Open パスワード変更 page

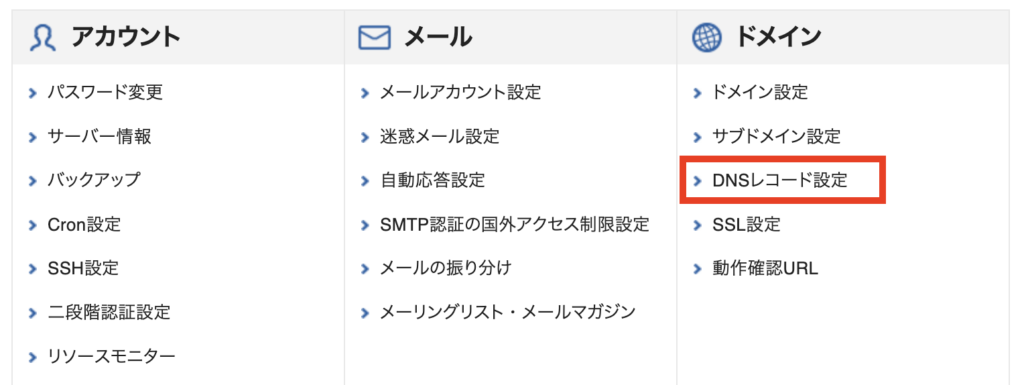click(105, 93)
